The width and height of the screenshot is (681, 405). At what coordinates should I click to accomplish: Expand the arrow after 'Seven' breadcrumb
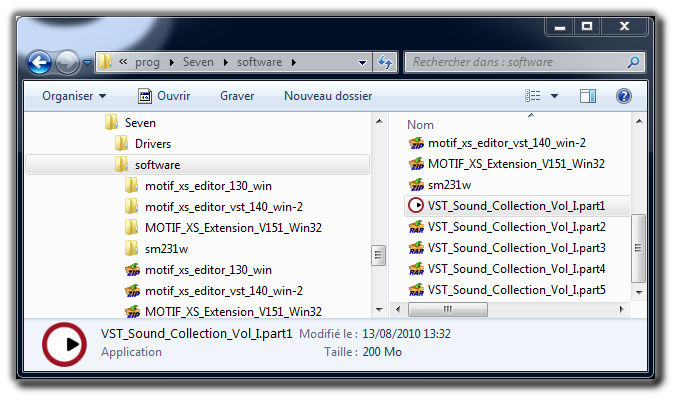coord(226,63)
